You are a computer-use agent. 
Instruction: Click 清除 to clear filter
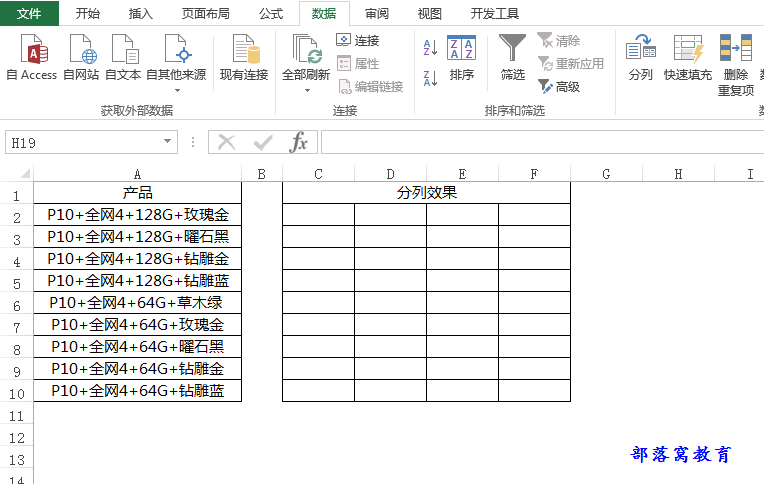559,40
